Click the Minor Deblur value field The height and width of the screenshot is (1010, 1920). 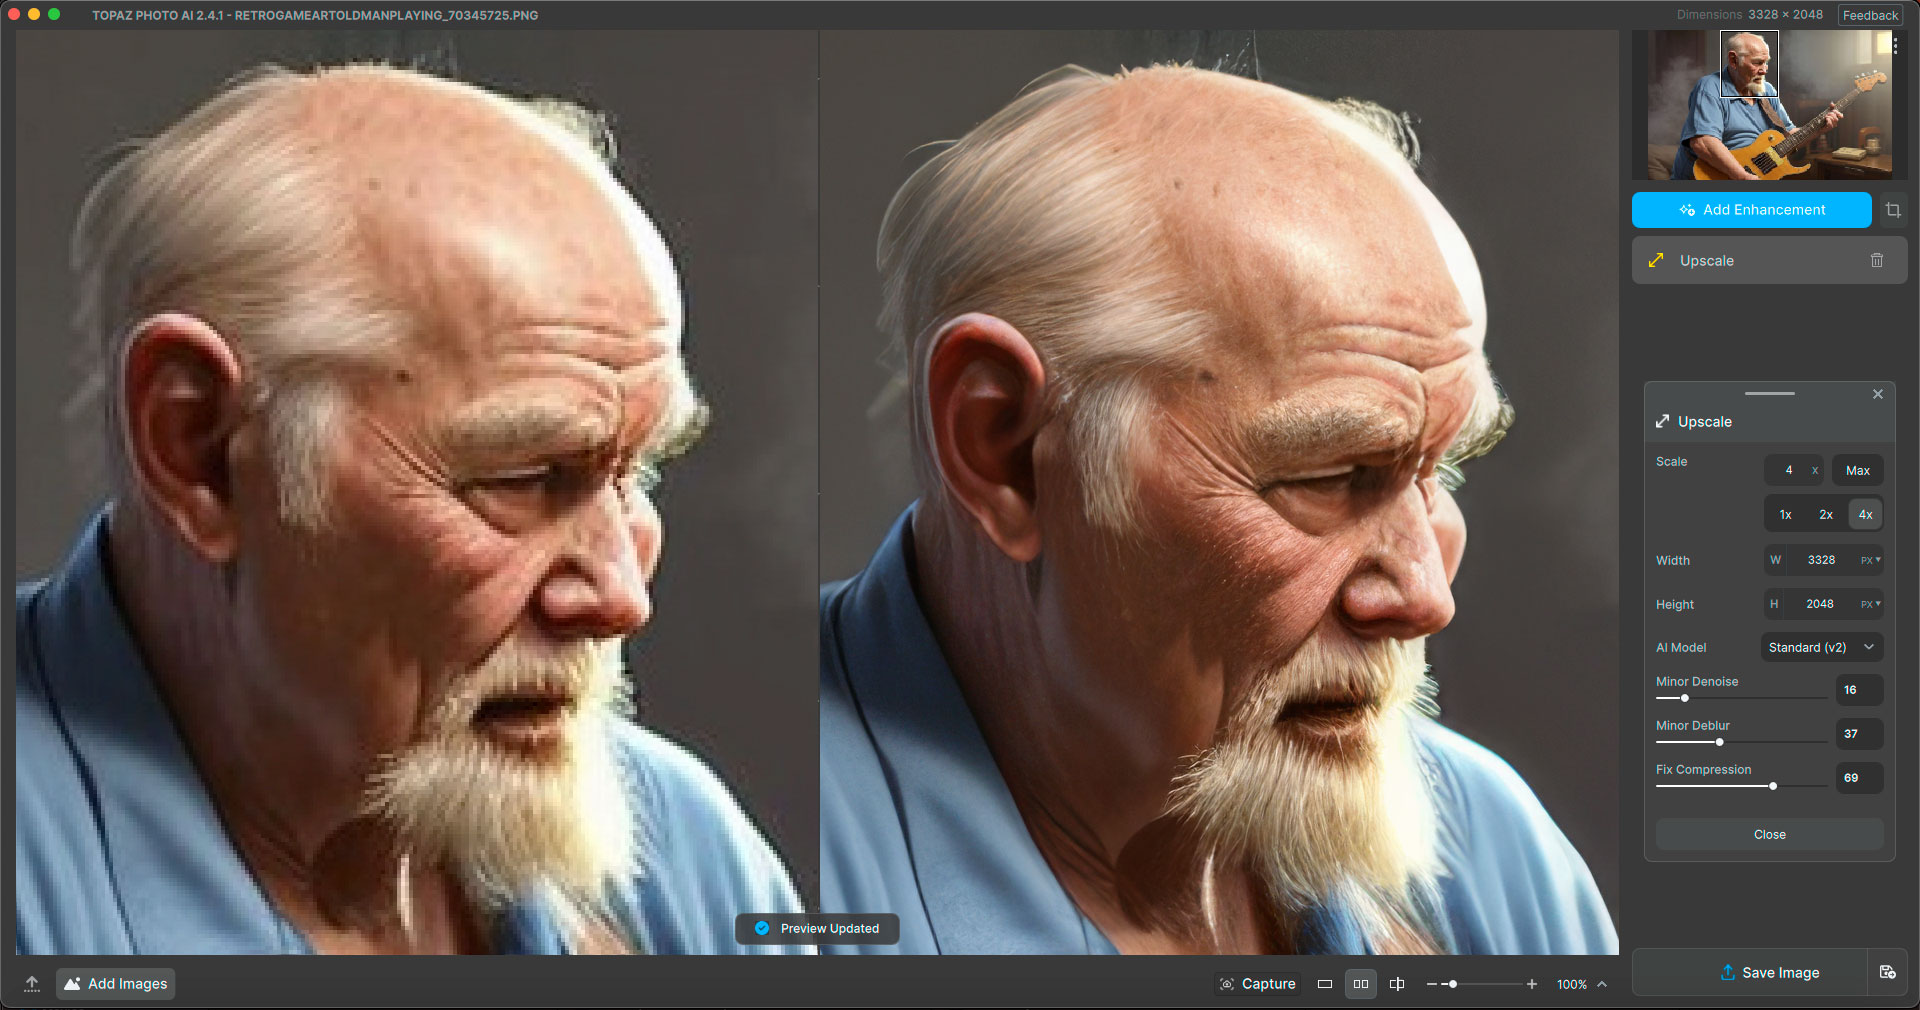[x=1858, y=734]
